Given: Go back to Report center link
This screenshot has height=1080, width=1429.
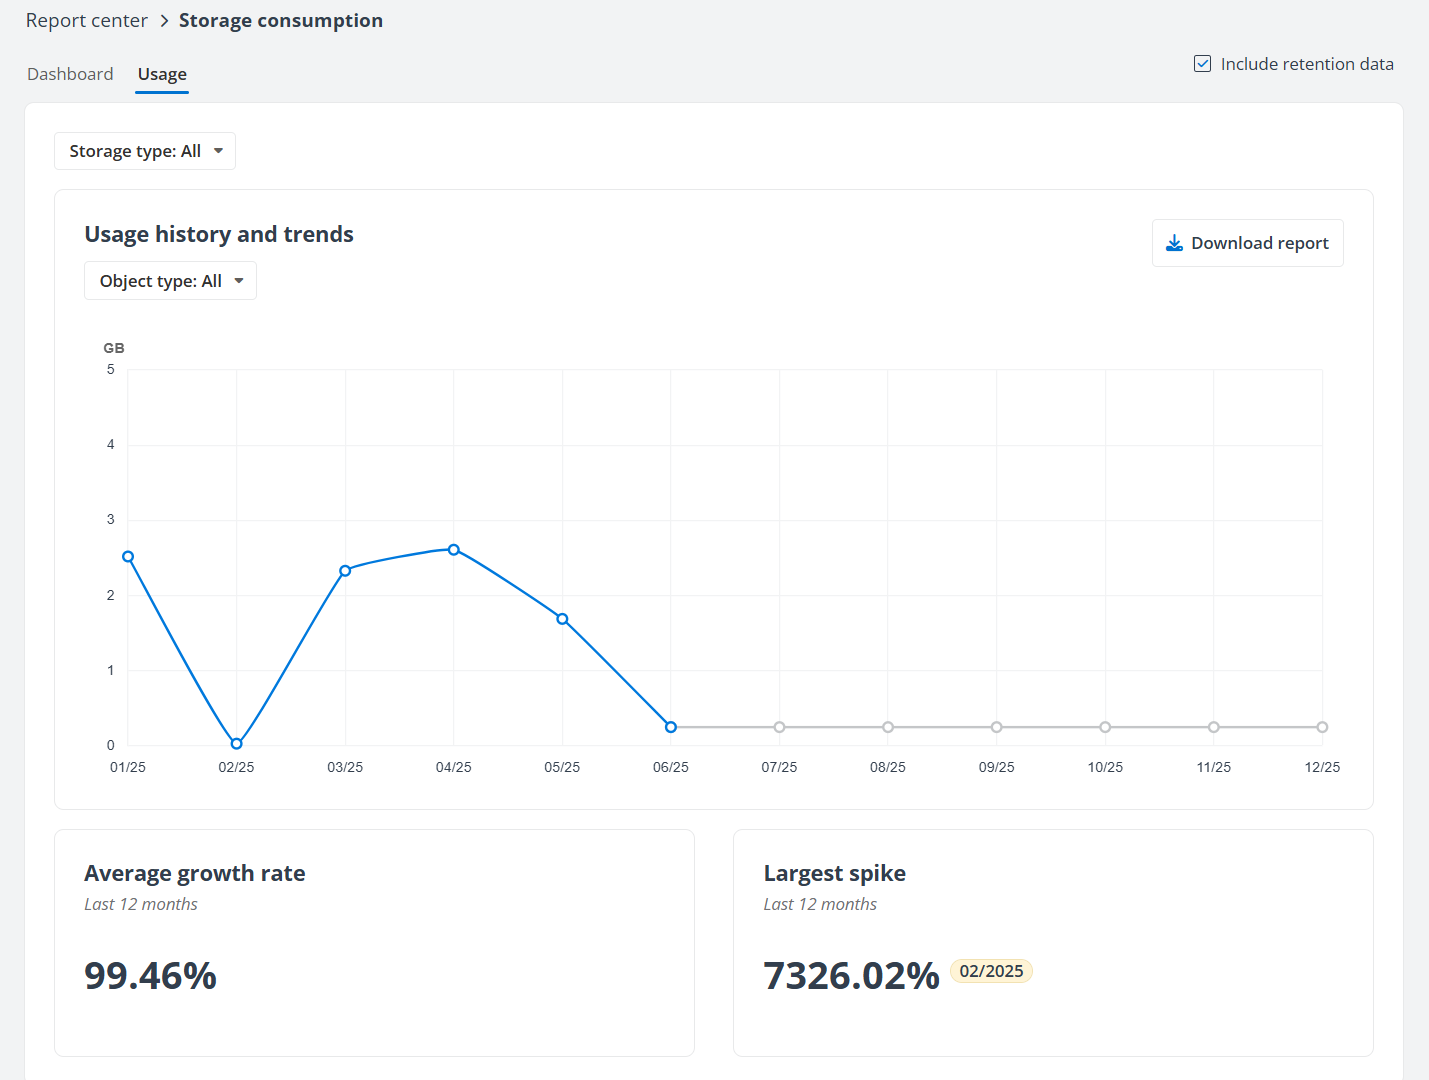Looking at the screenshot, I should tap(87, 21).
